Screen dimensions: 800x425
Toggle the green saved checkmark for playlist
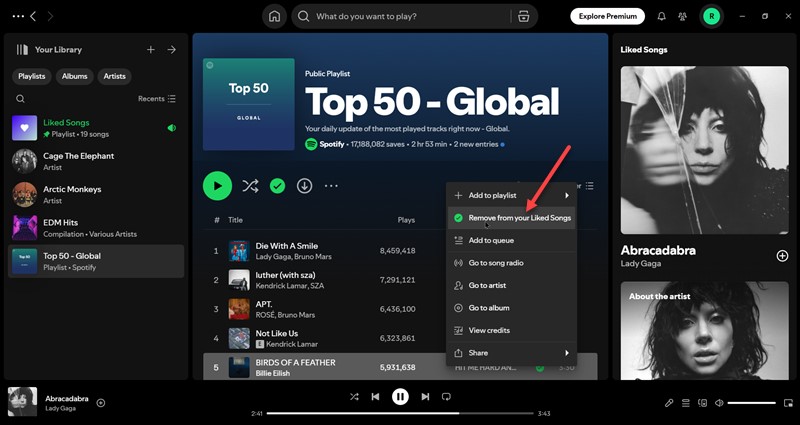pos(278,186)
